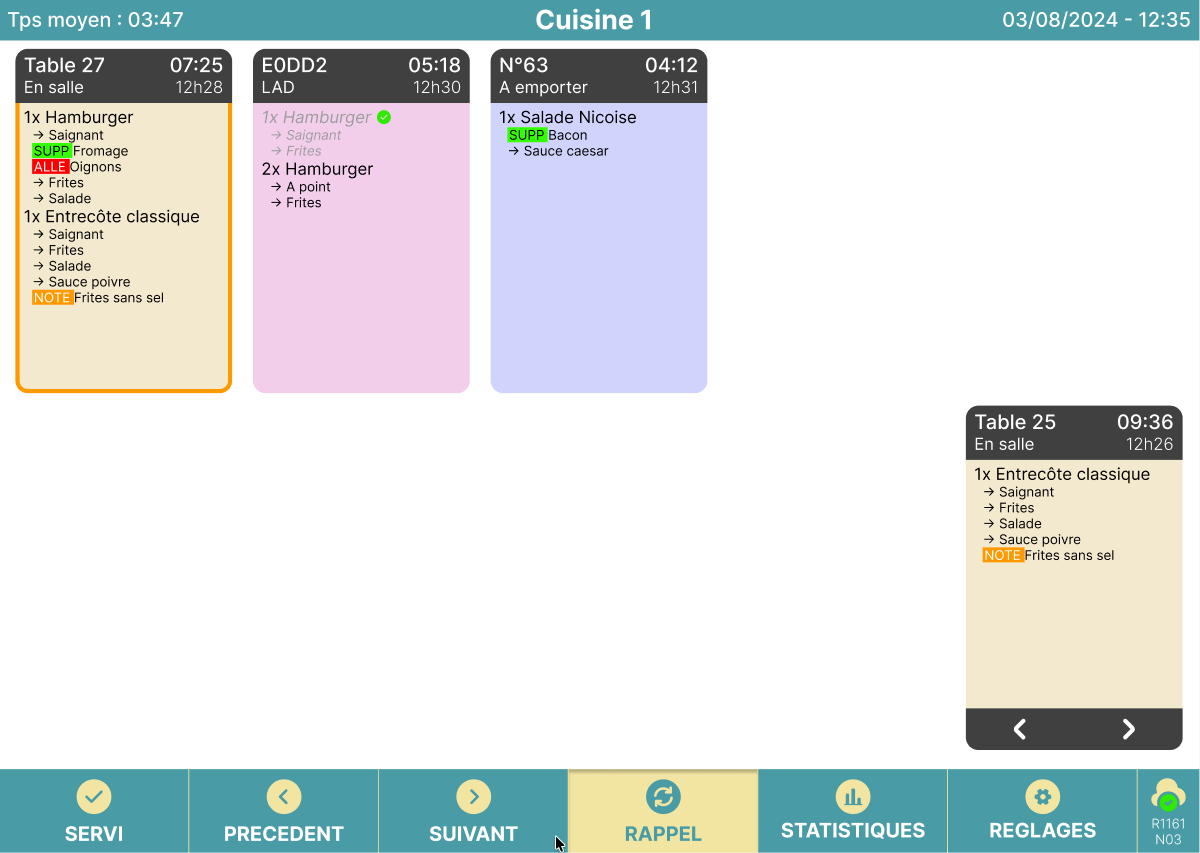
Task: Click the PRECEDENT left-chevron icon
Action: [284, 797]
